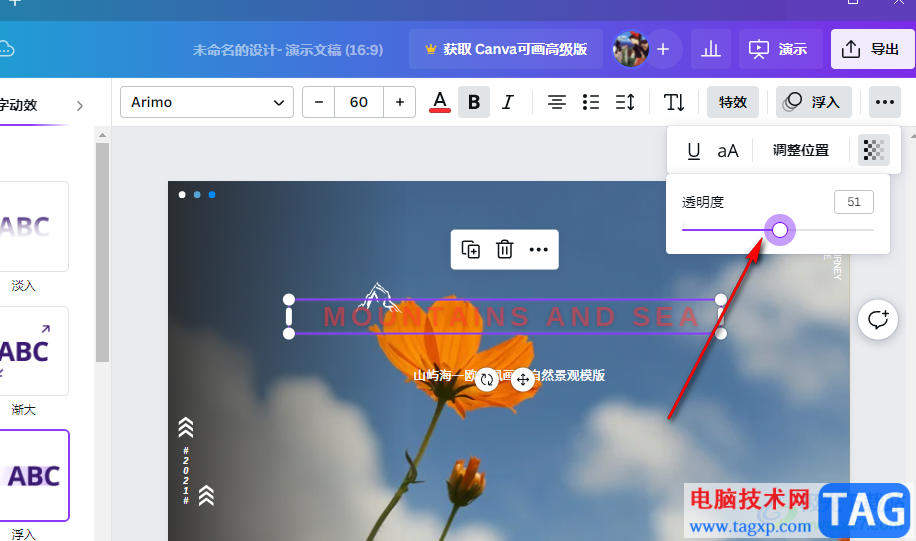Choose the 浮入 float-in animation thumbnail
Viewport: 916px width, 541px height.
34,476
